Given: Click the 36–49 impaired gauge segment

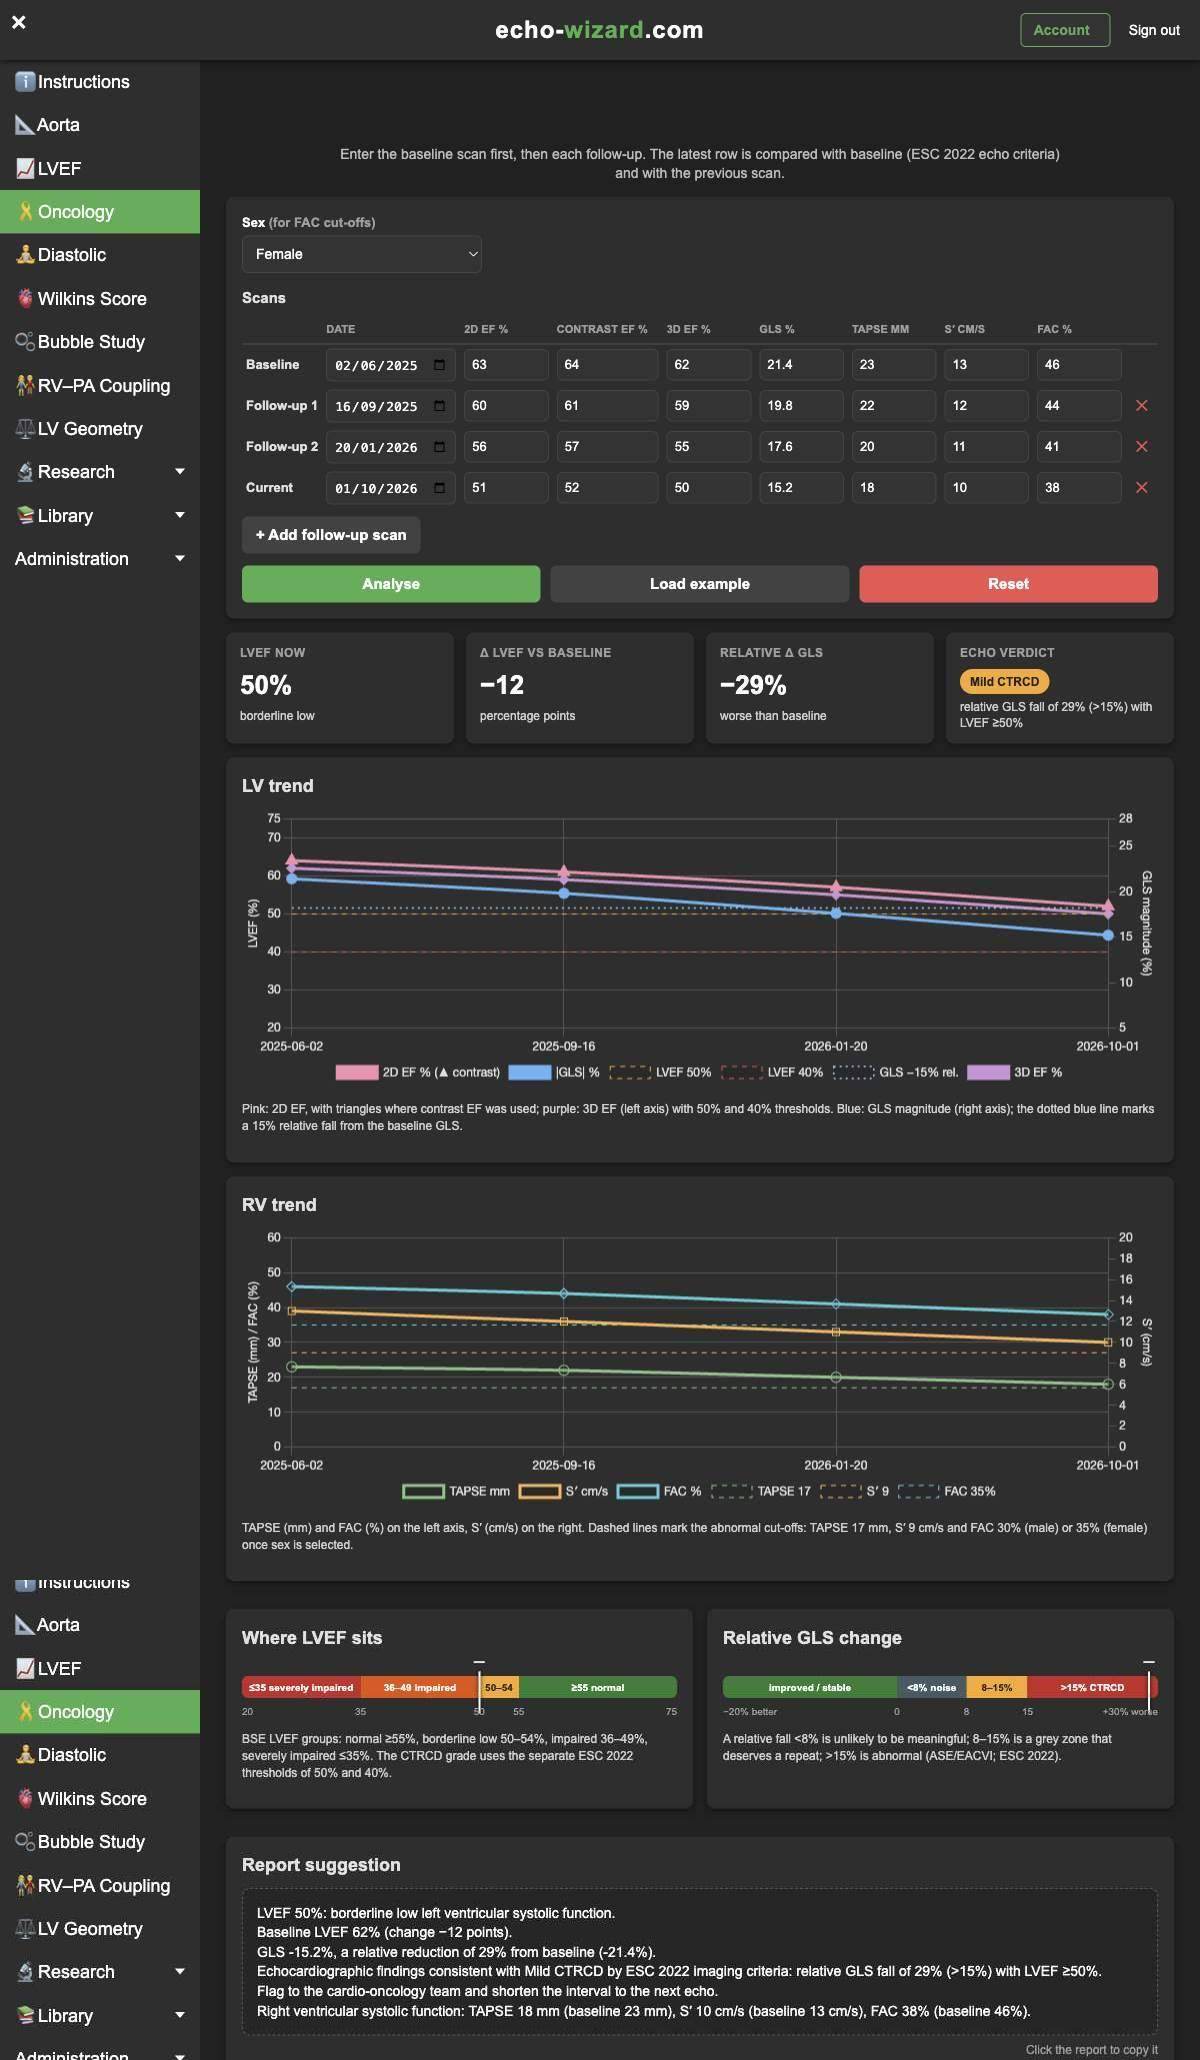Looking at the screenshot, I should 420,1688.
